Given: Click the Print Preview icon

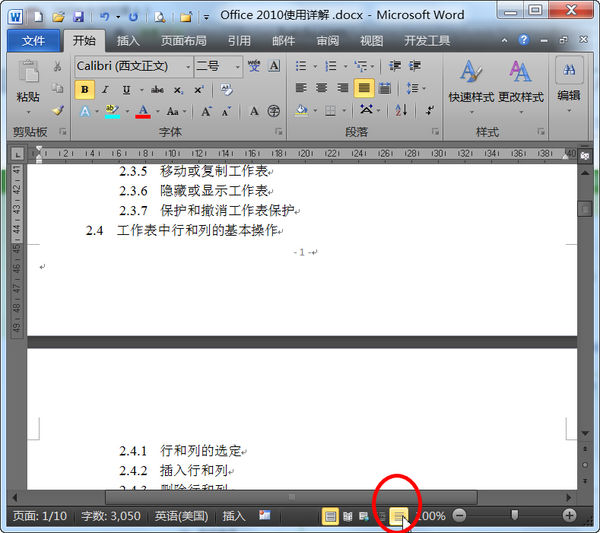Looking at the screenshot, I should (160, 16).
